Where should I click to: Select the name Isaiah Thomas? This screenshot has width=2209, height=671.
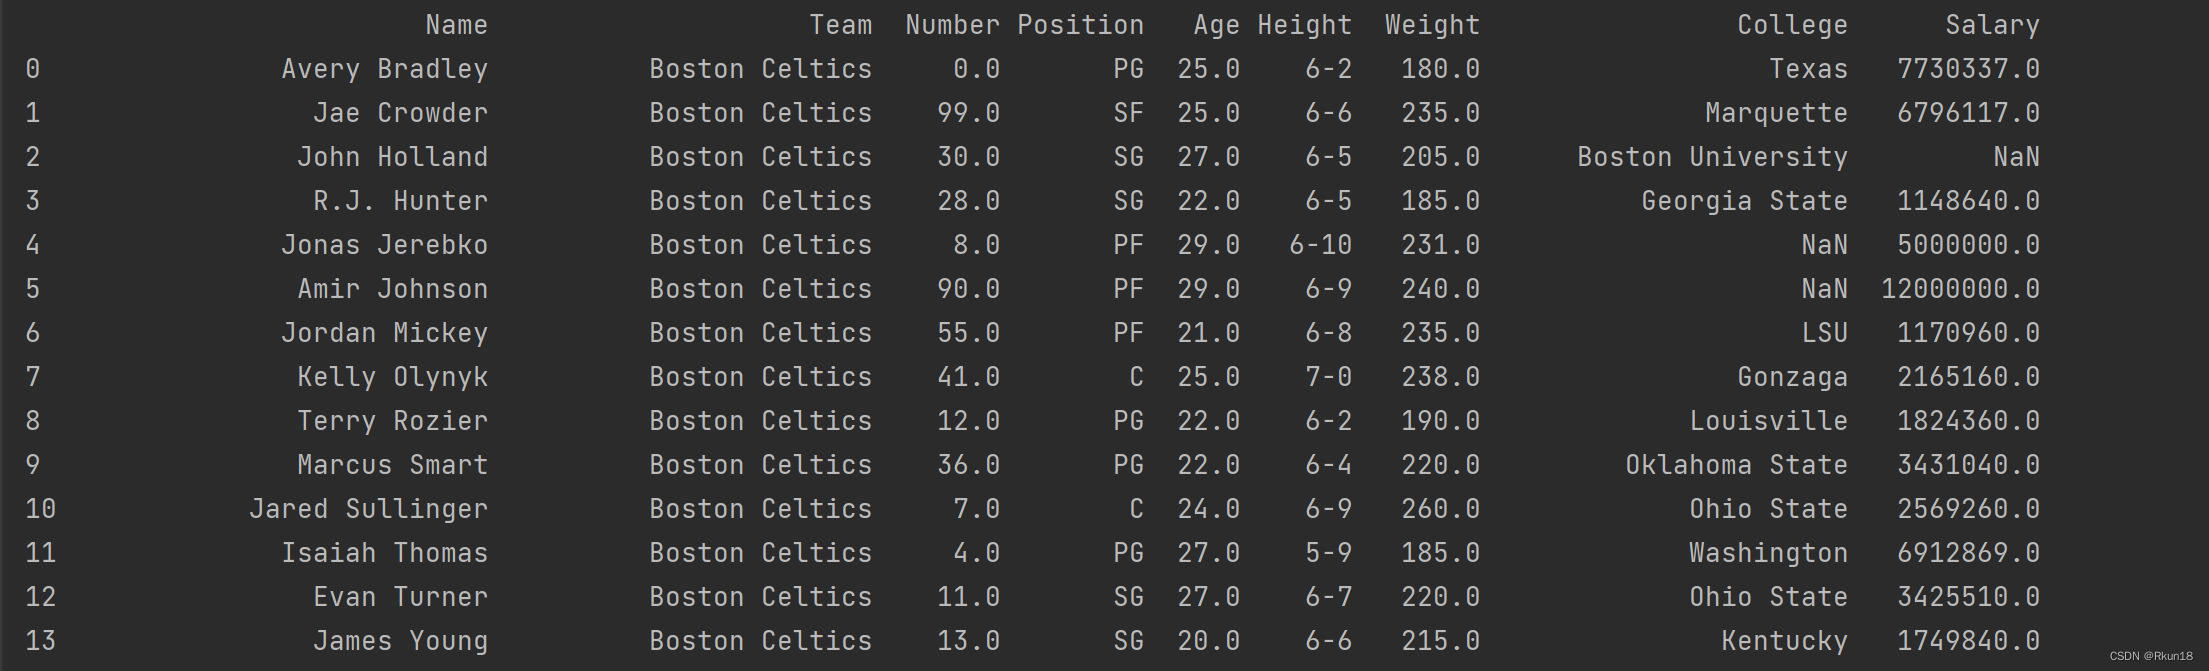[x=384, y=553]
